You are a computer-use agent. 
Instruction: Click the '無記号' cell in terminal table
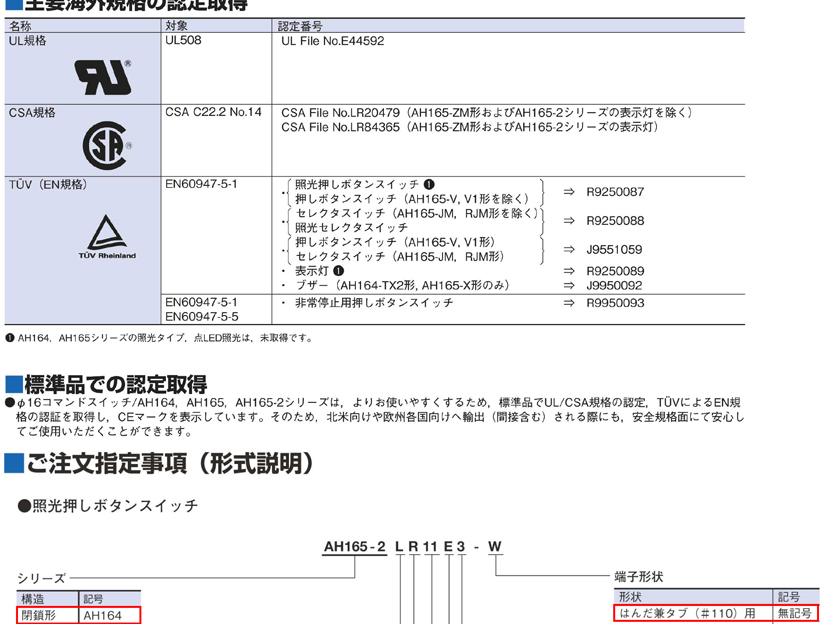(795, 613)
